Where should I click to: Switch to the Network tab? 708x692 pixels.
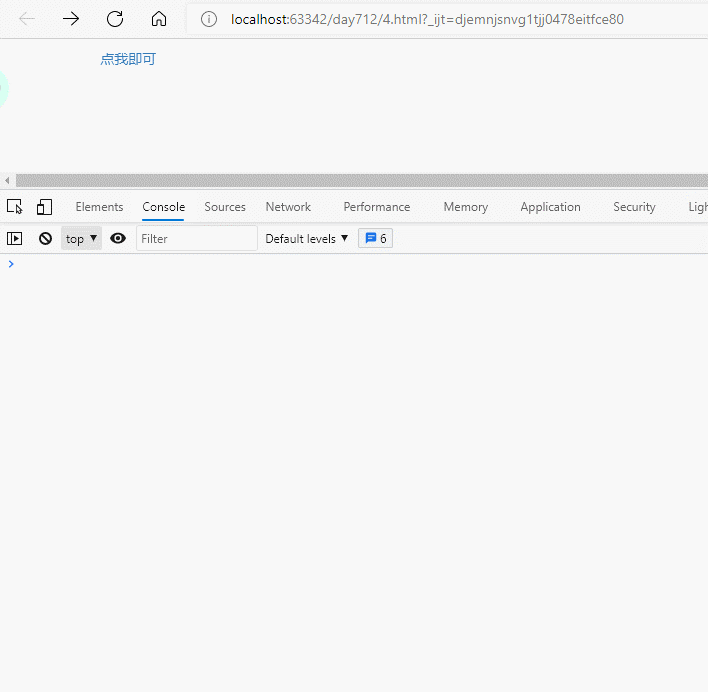288,207
